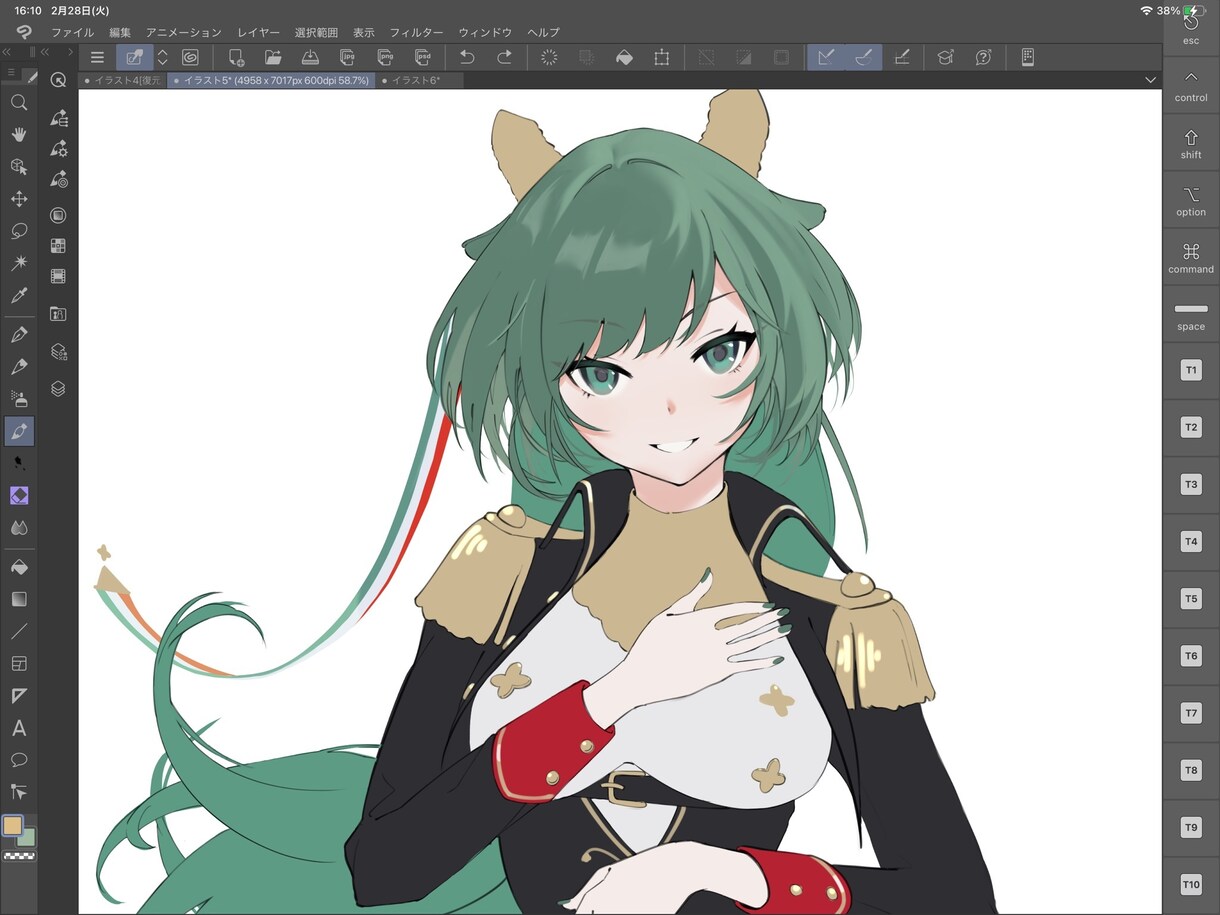Select the Lasso selection tool
The width and height of the screenshot is (1220, 915).
(19, 231)
